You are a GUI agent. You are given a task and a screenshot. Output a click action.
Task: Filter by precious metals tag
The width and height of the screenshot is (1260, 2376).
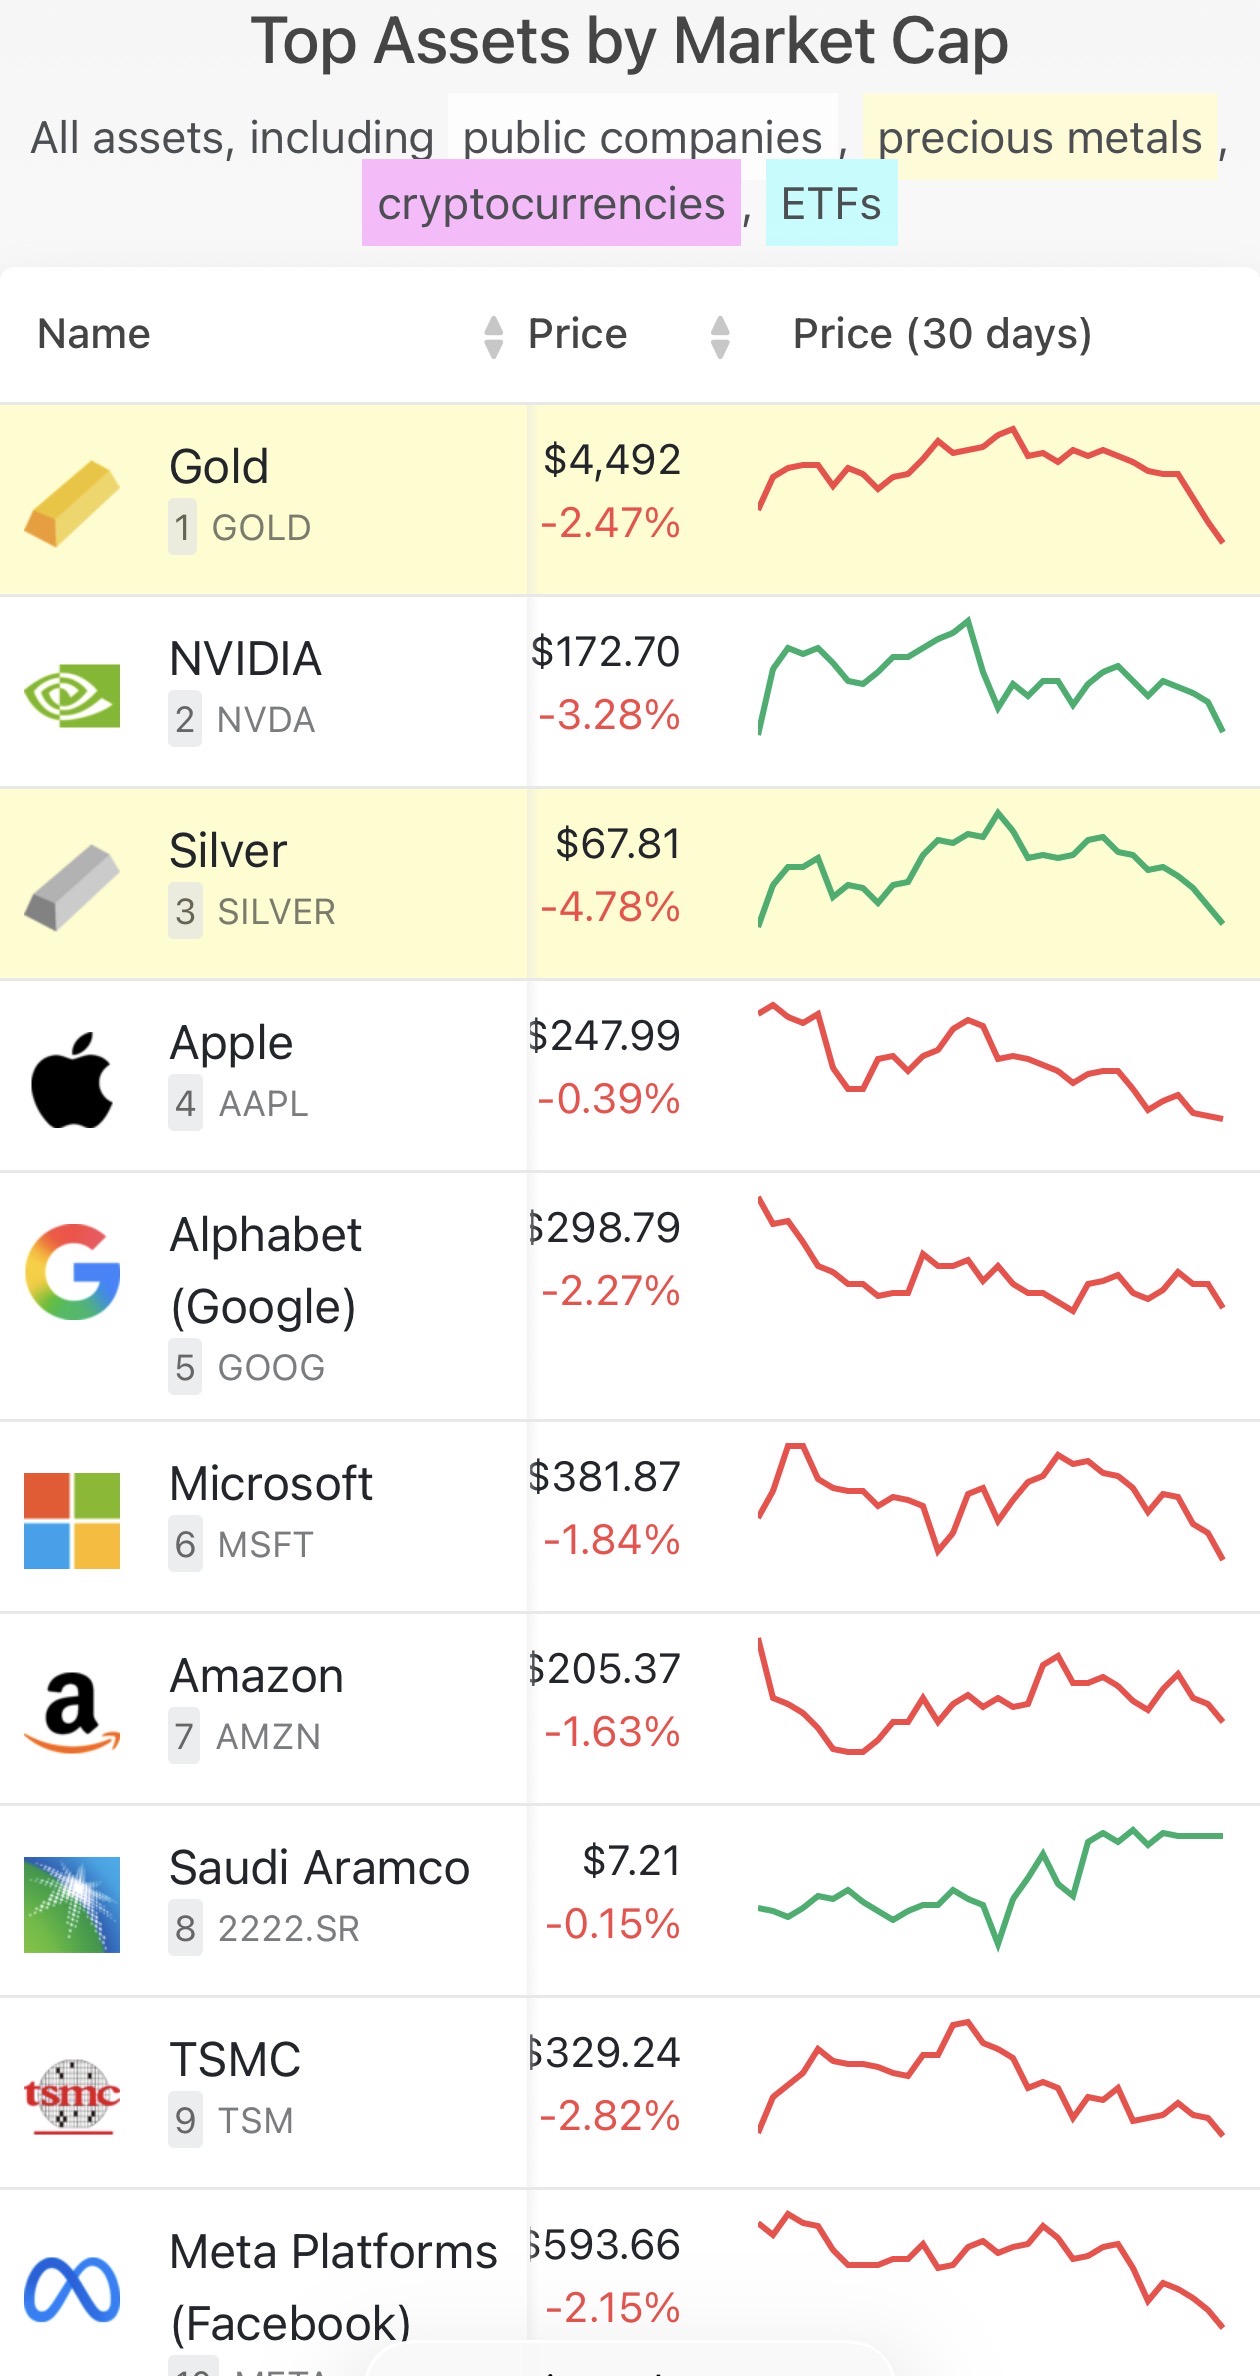pos(1040,137)
